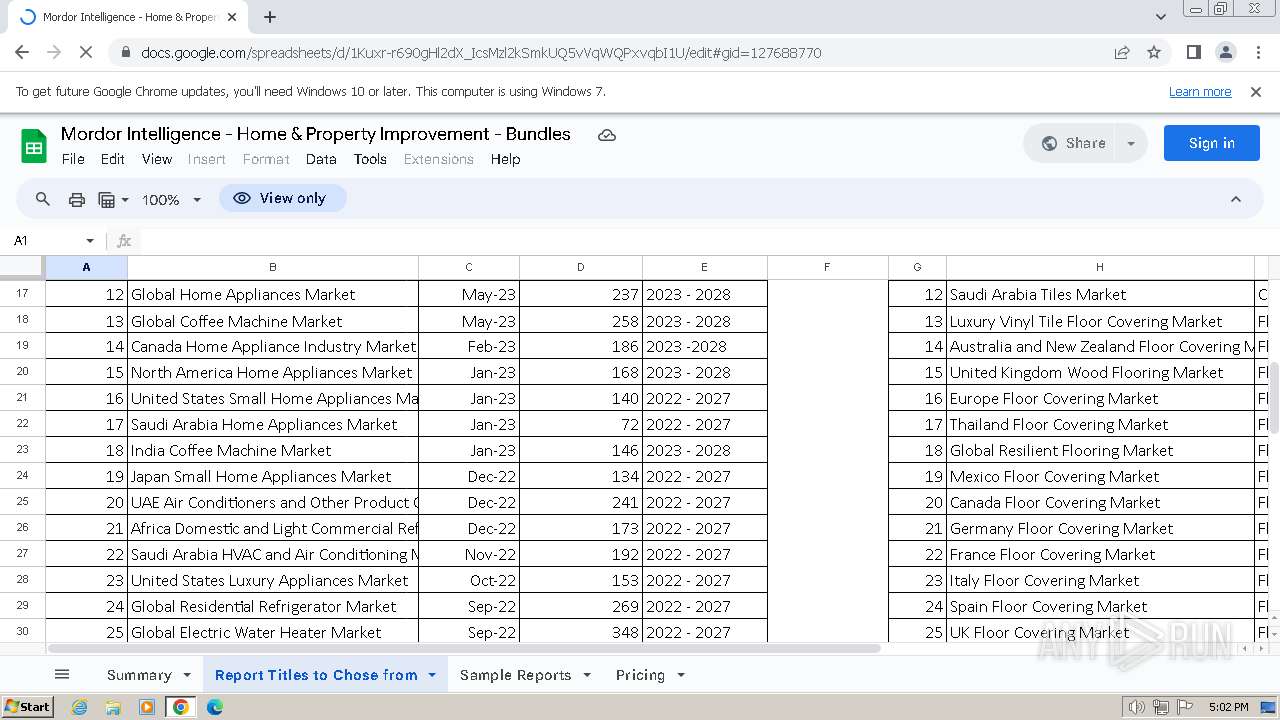Open the all sheets hamburger list
1280x720 pixels.
tap(62, 675)
